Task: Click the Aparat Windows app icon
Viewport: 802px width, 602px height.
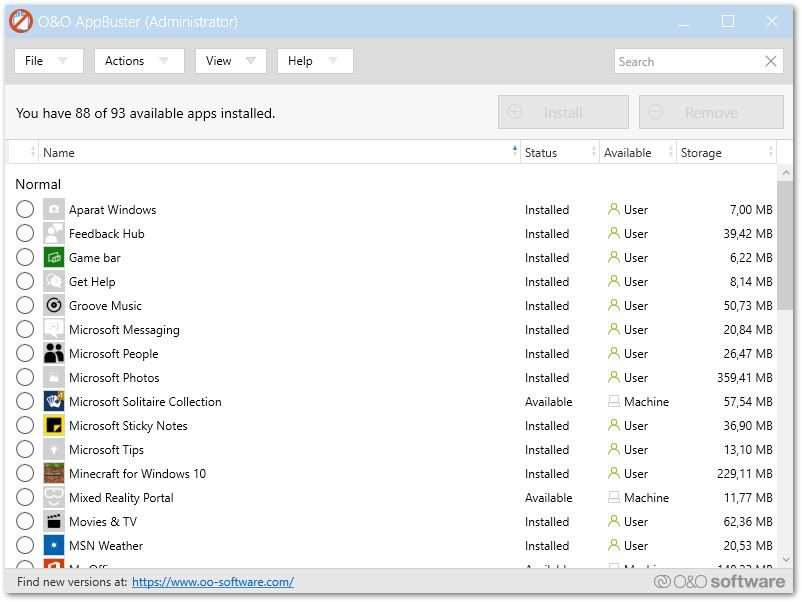Action: 54,209
